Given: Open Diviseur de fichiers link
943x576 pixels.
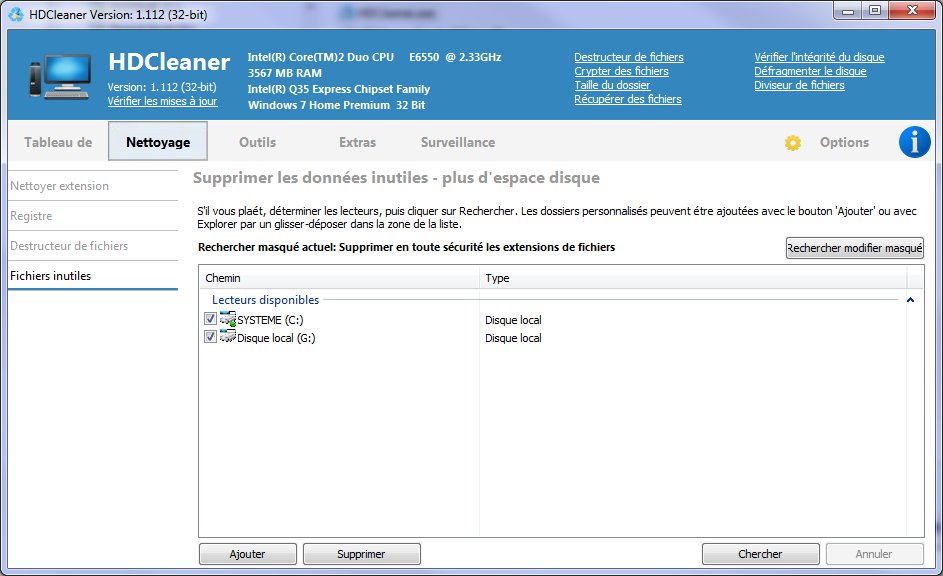Looking at the screenshot, I should click(x=799, y=85).
